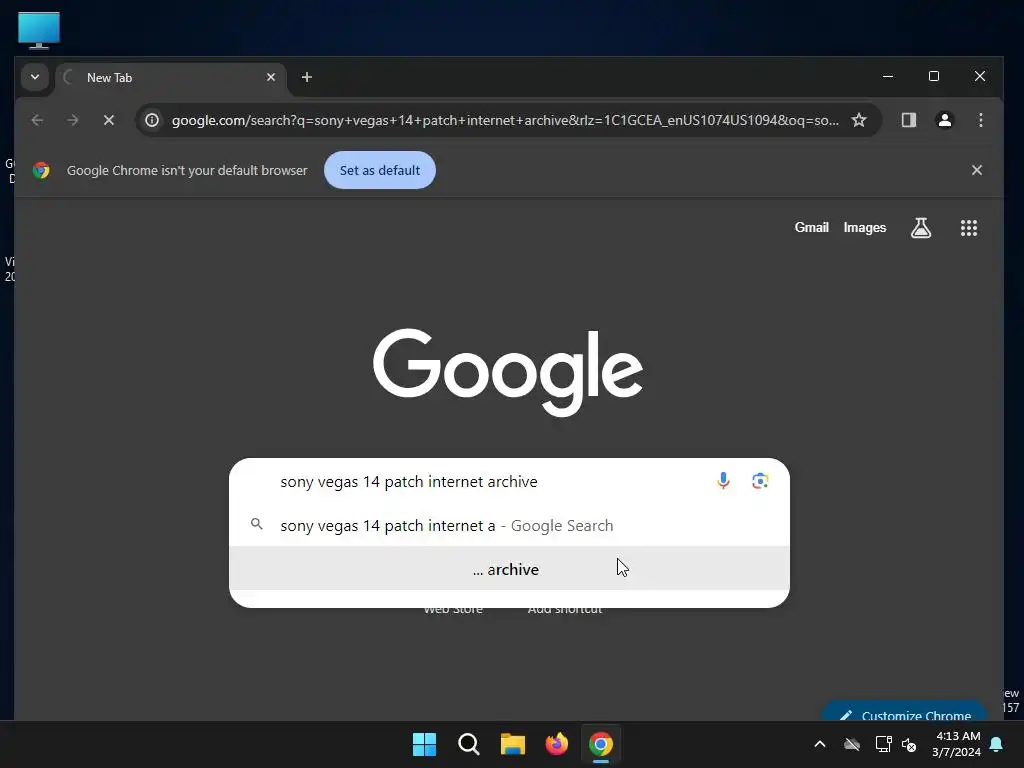The height and width of the screenshot is (768, 1024).
Task: Go forward with the forward arrow
Action: [73, 120]
